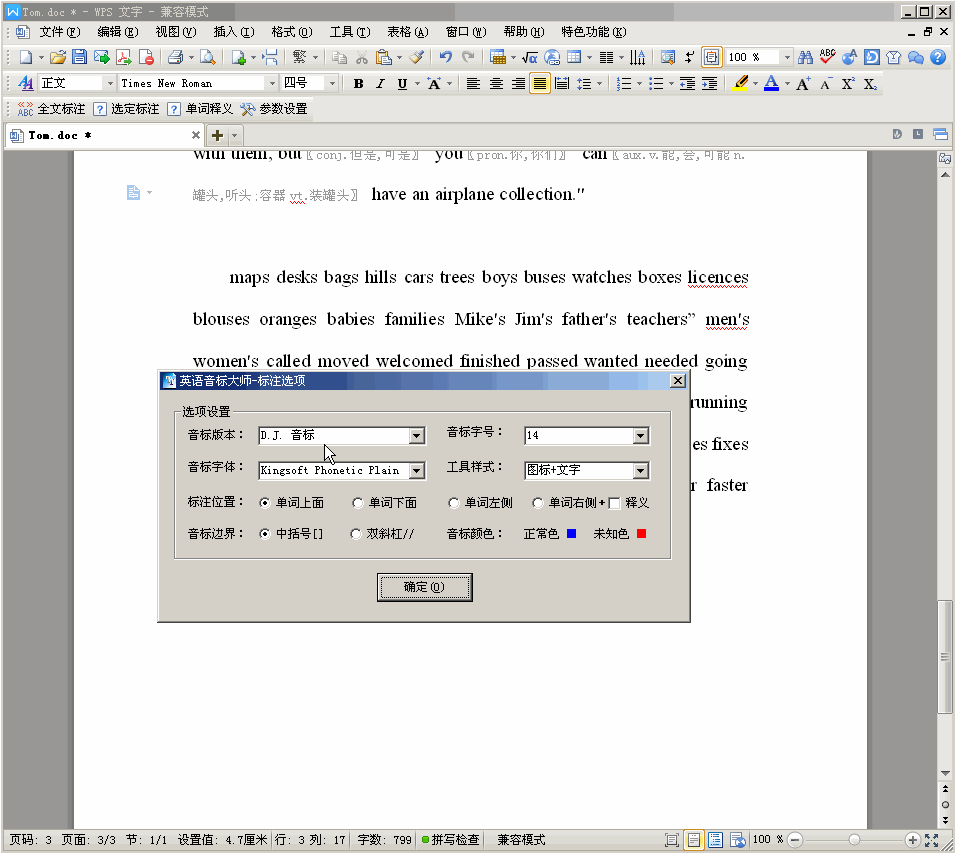Open Find binoculars icon
Screen dimensions: 955x853
(x=805, y=57)
